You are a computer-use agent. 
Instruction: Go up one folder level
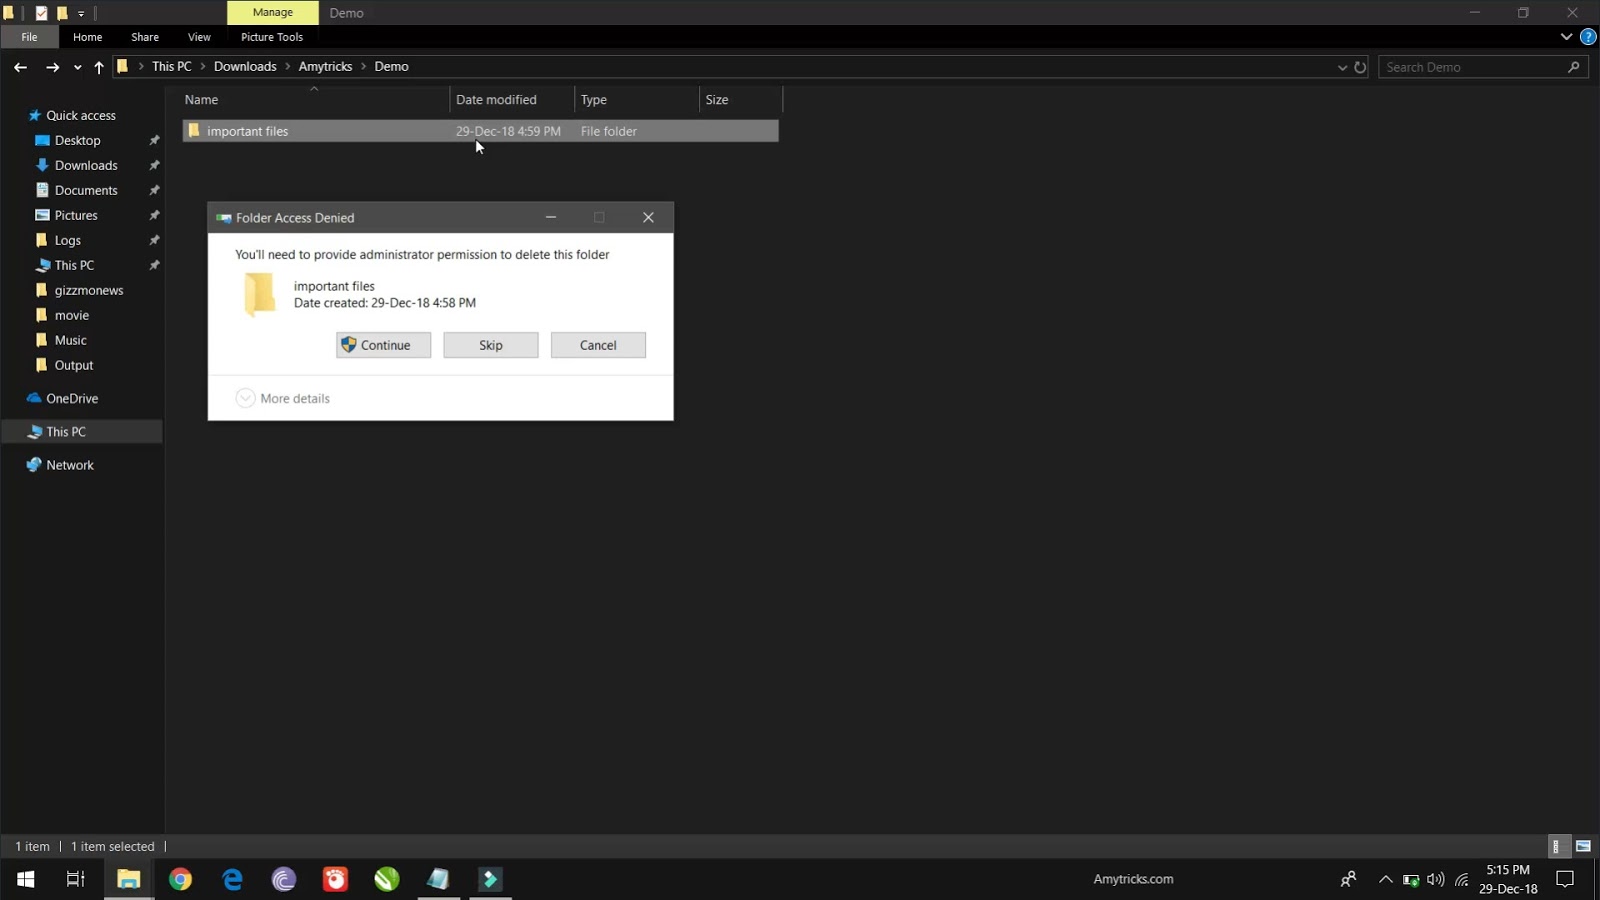click(x=98, y=67)
